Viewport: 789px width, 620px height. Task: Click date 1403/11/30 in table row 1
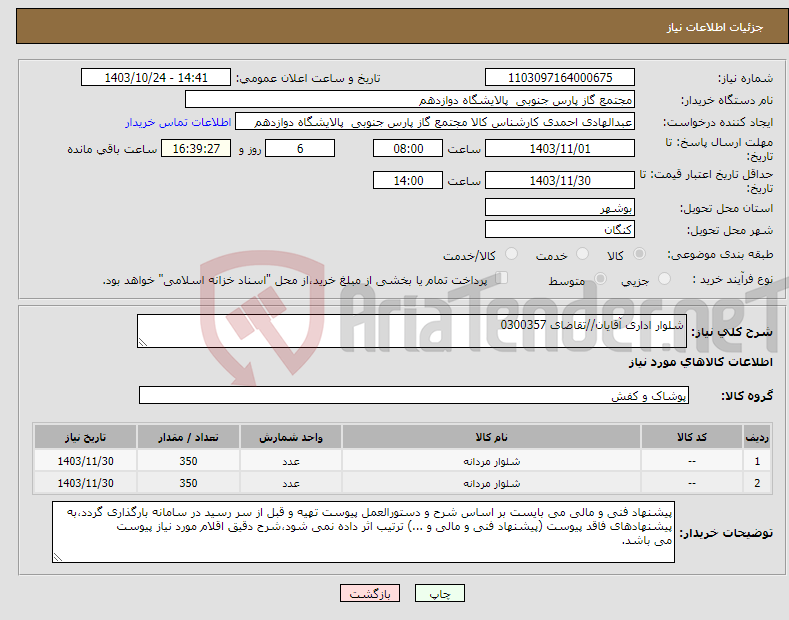pyautogui.click(x=86, y=461)
